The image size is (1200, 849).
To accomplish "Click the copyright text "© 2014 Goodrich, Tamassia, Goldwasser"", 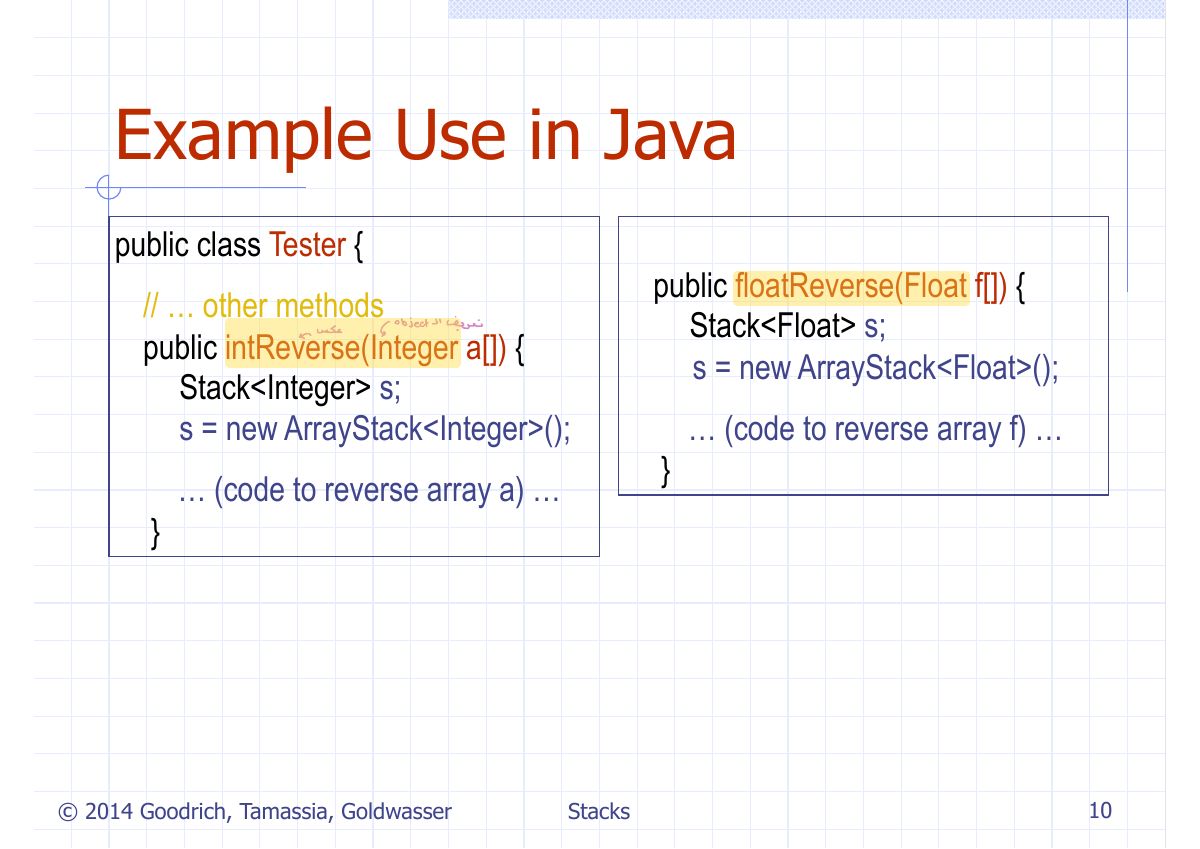I will pyautogui.click(x=256, y=812).
